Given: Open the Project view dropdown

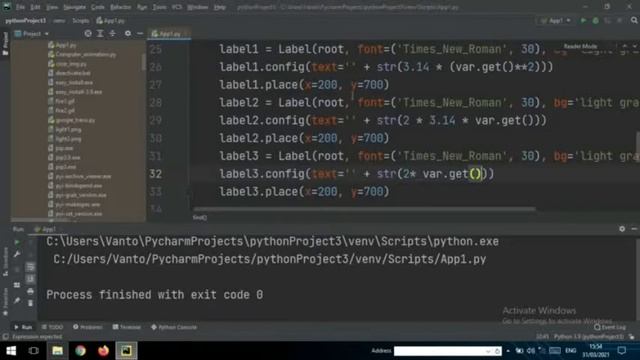Looking at the screenshot, I should (x=32, y=33).
